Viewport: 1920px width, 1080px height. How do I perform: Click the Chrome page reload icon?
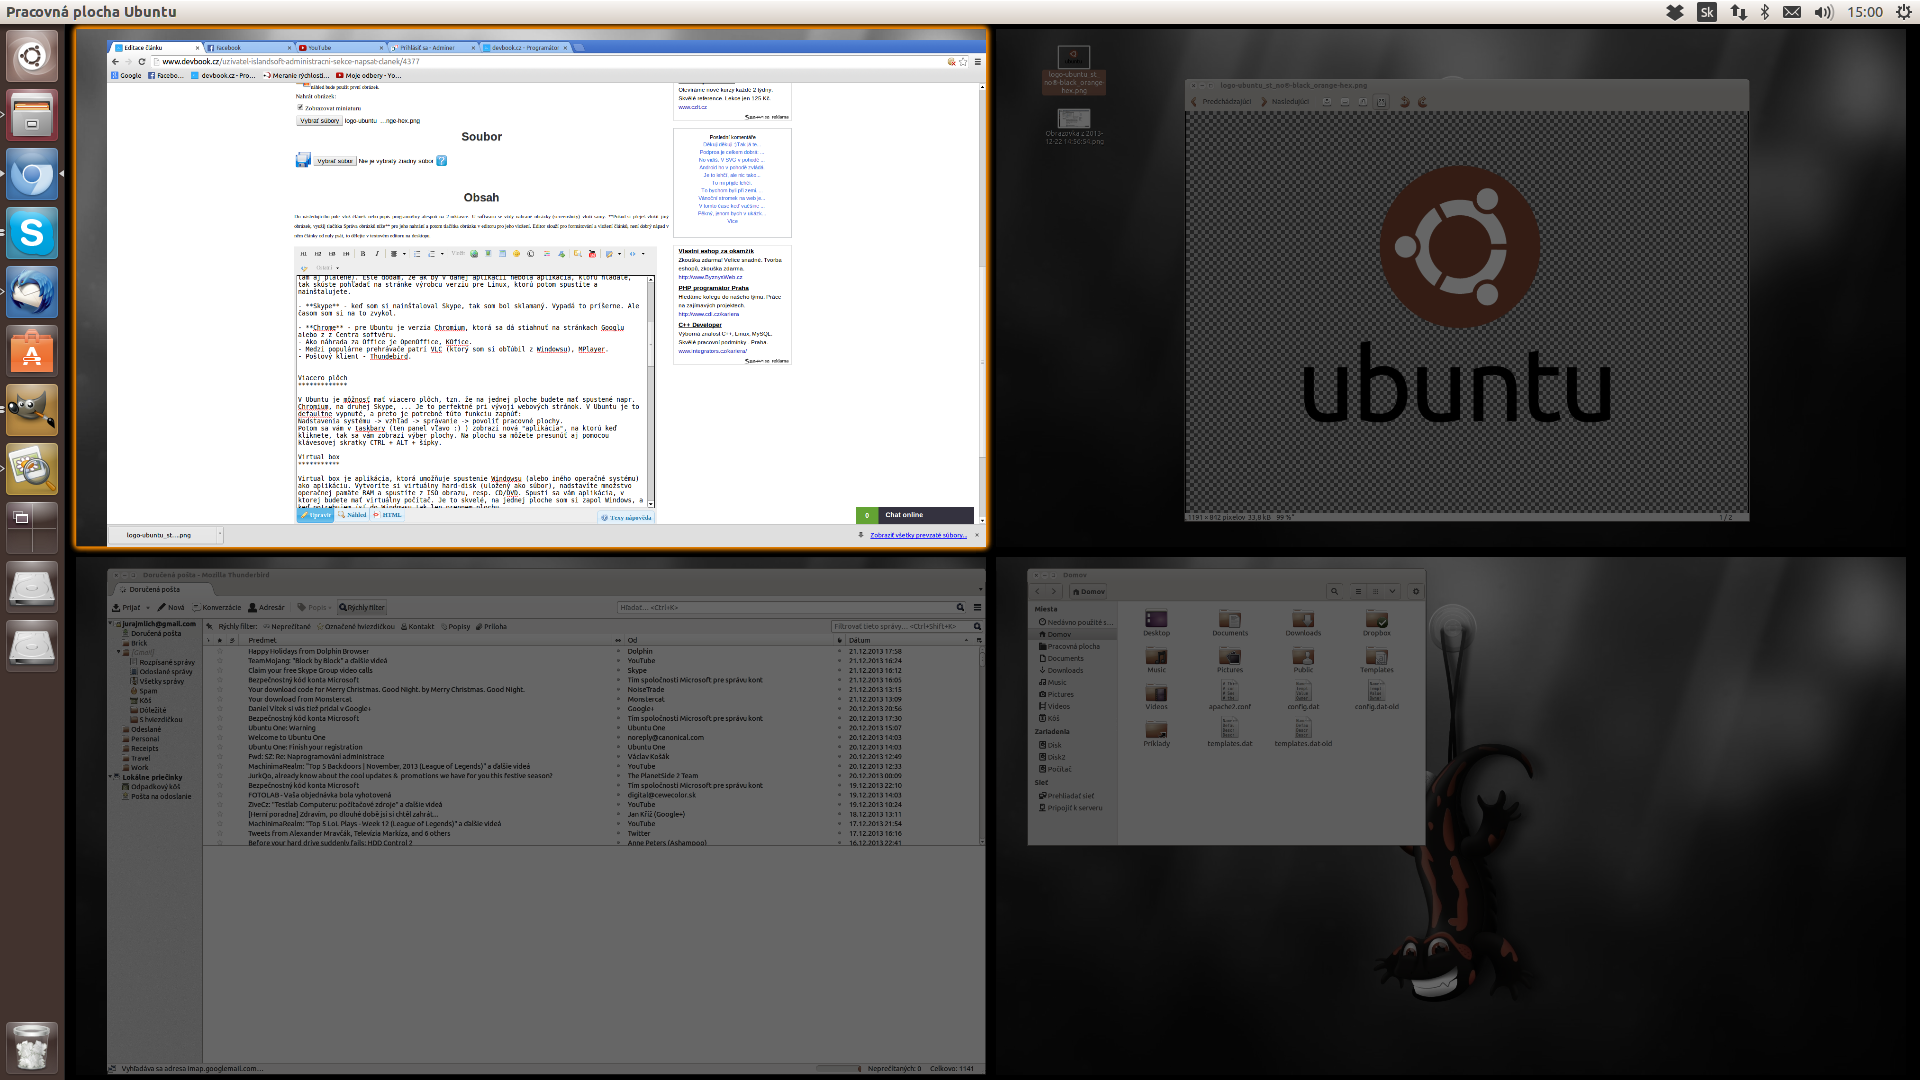coord(142,62)
